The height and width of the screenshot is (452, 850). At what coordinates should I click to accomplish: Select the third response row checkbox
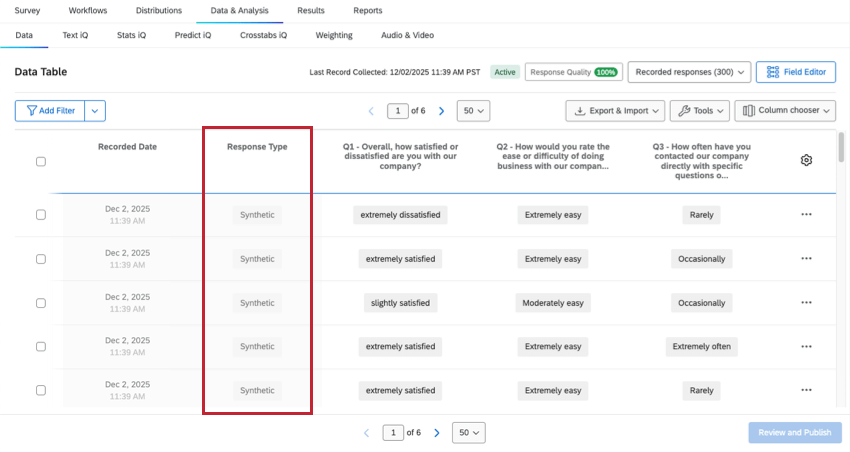point(41,303)
